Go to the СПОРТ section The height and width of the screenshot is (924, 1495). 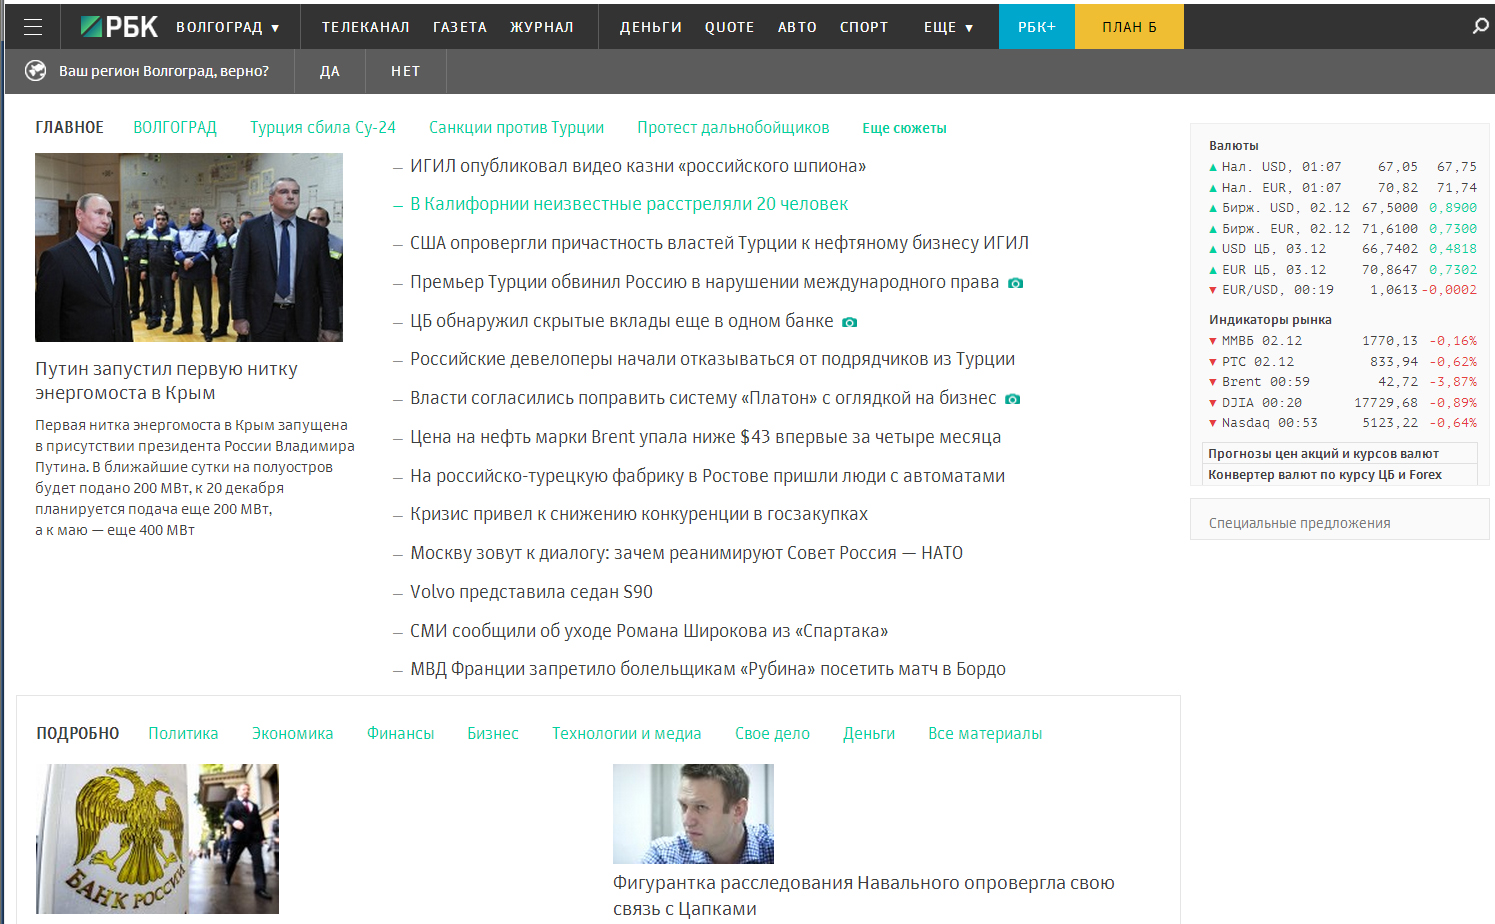(864, 27)
